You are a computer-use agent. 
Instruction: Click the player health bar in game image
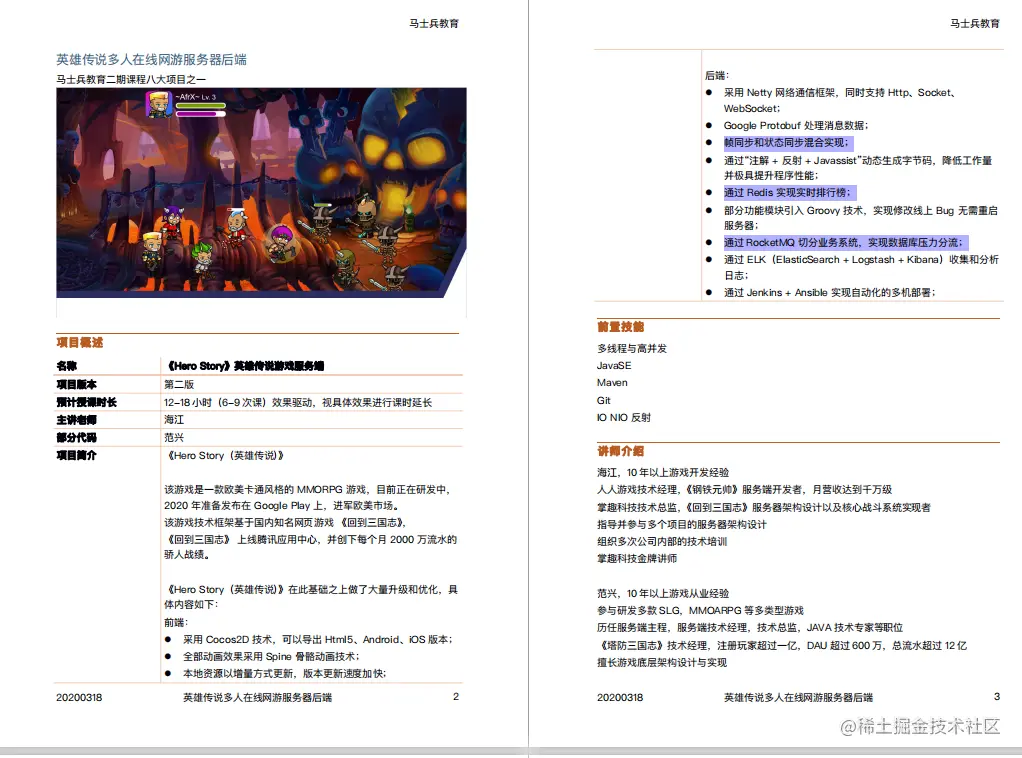pyautogui.click(x=200, y=105)
